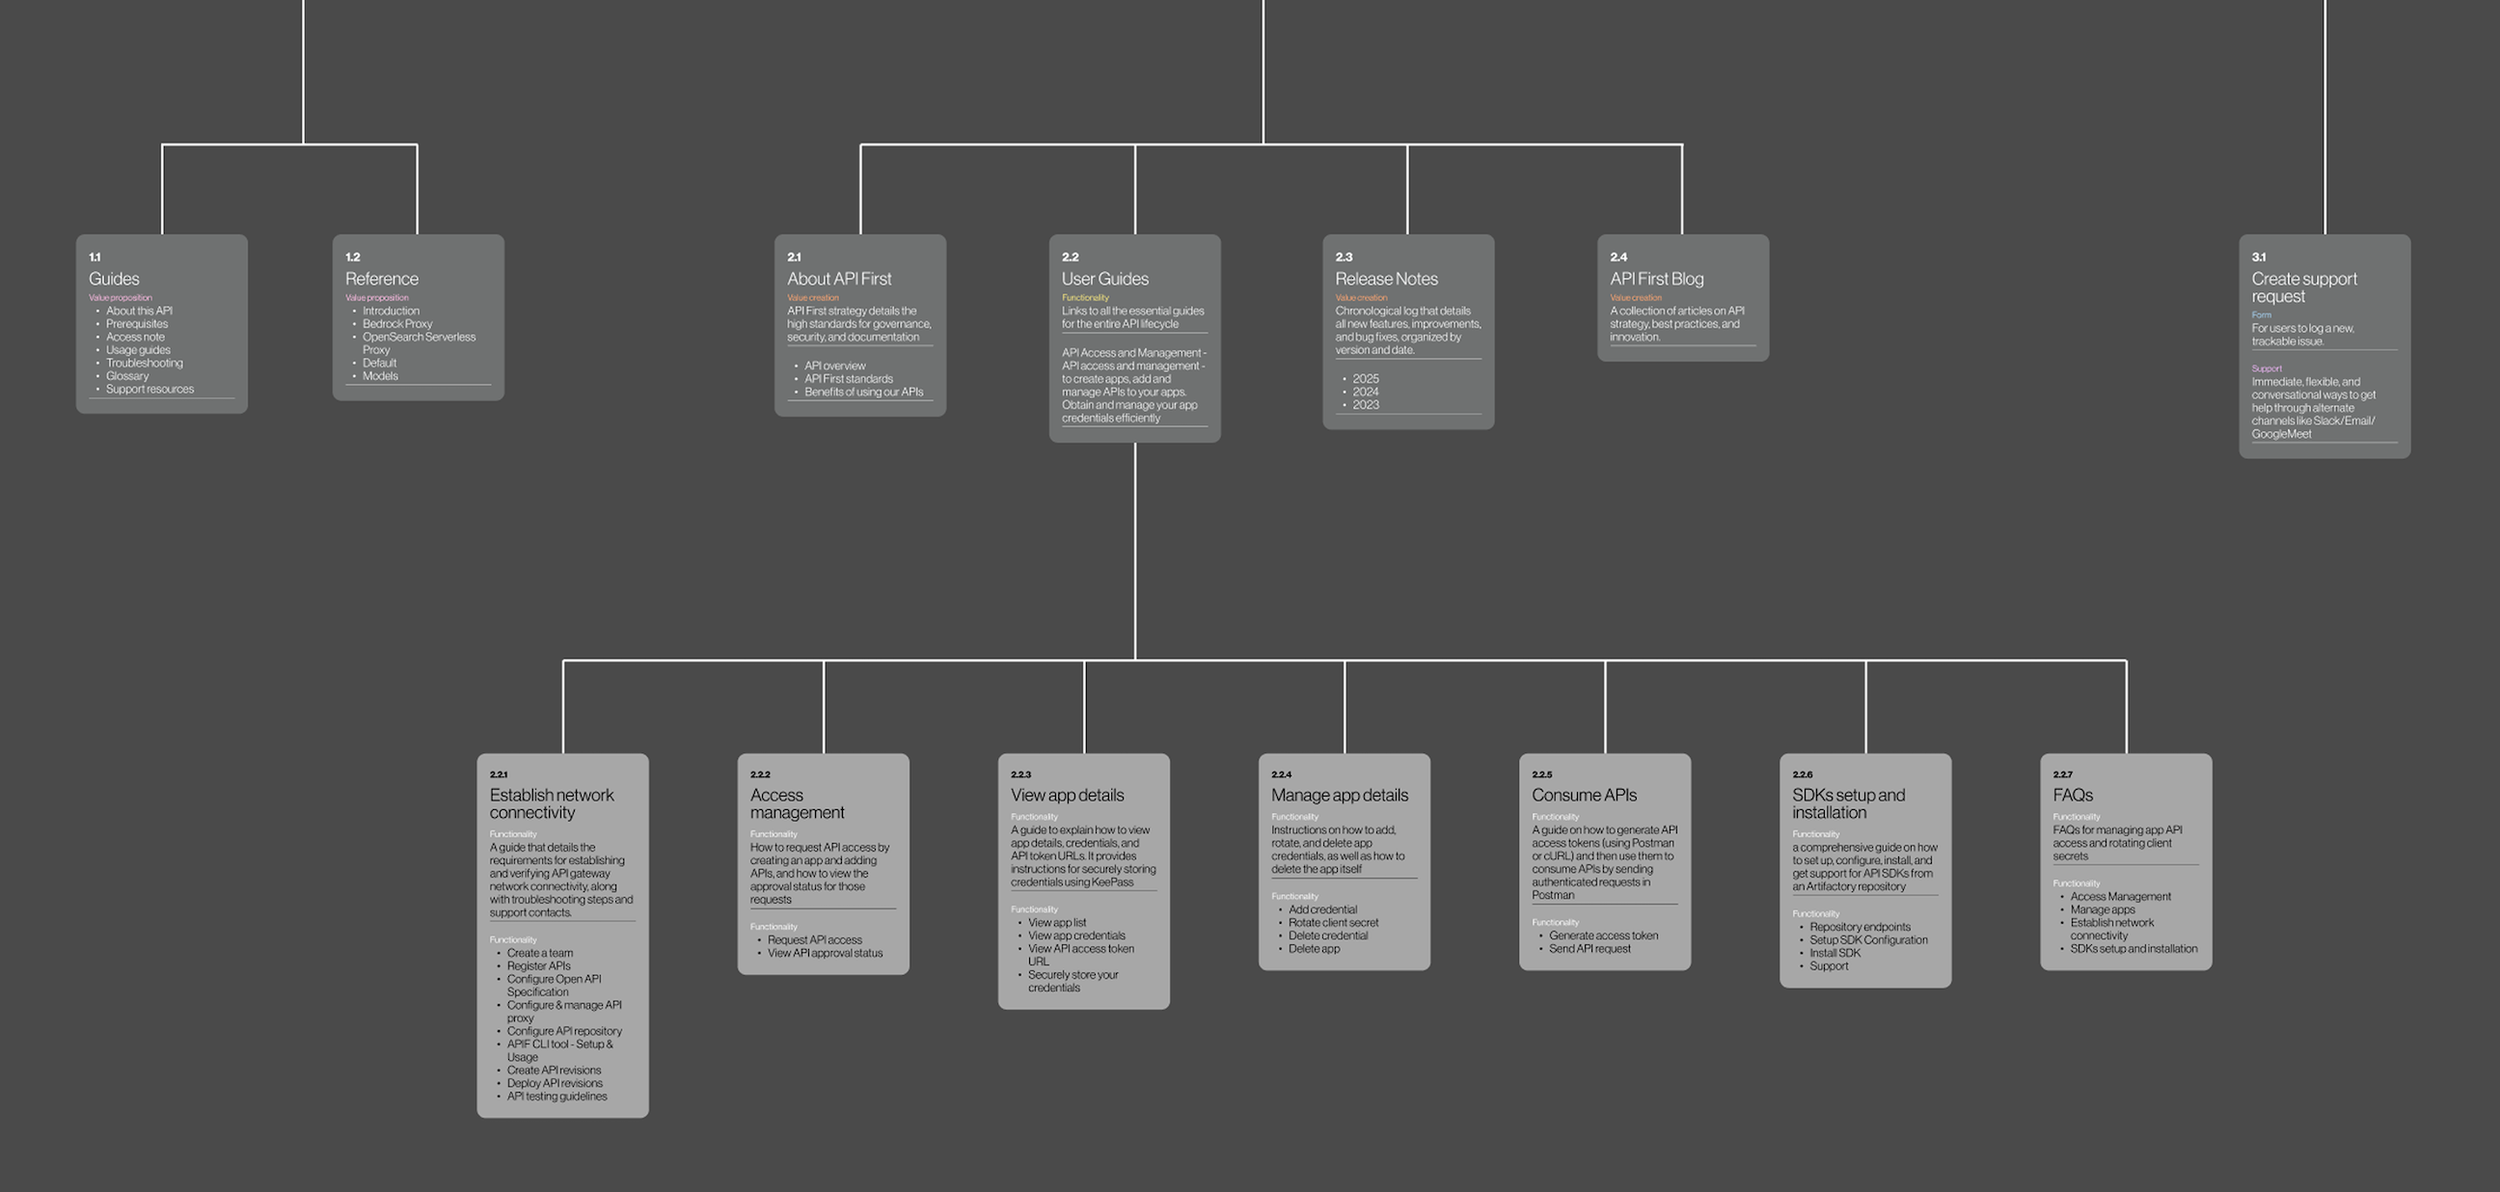Click '2025' in Release Notes card
The image size is (2500, 1192).
tap(1366, 379)
